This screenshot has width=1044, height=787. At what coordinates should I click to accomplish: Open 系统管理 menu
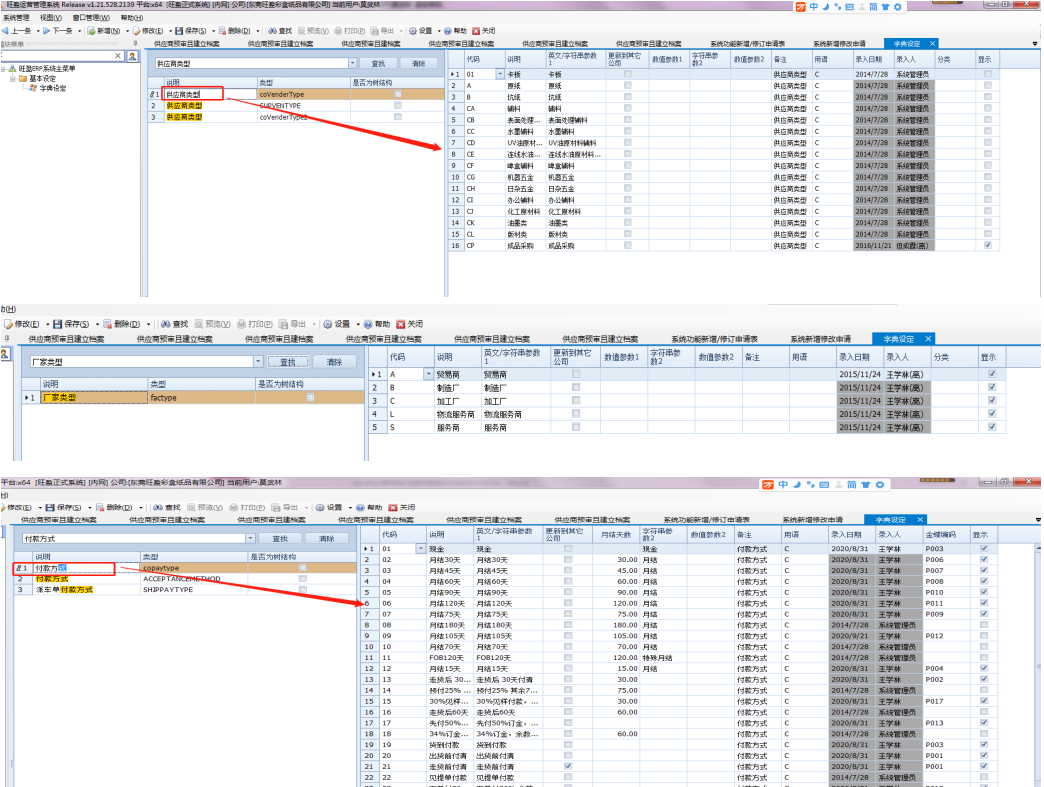[x=16, y=18]
